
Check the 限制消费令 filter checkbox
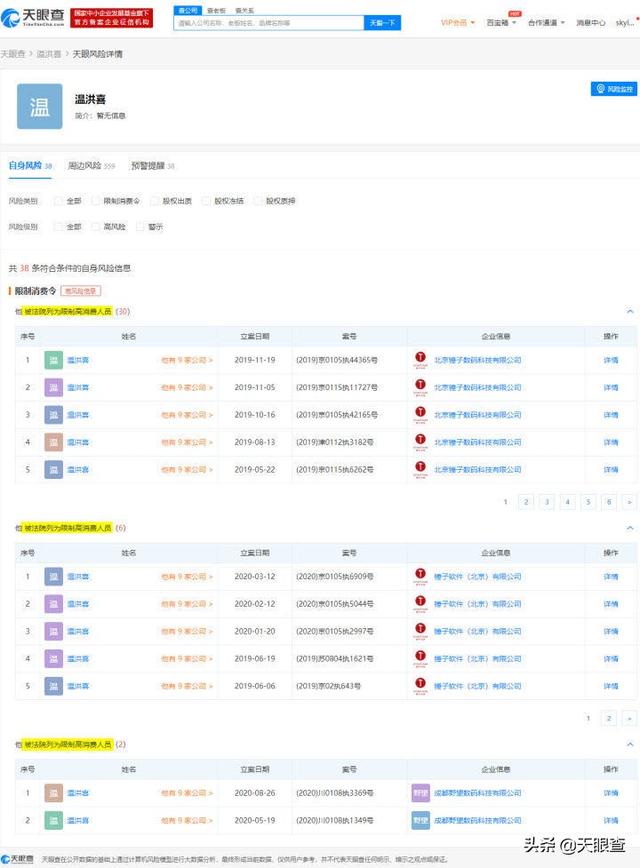95,201
